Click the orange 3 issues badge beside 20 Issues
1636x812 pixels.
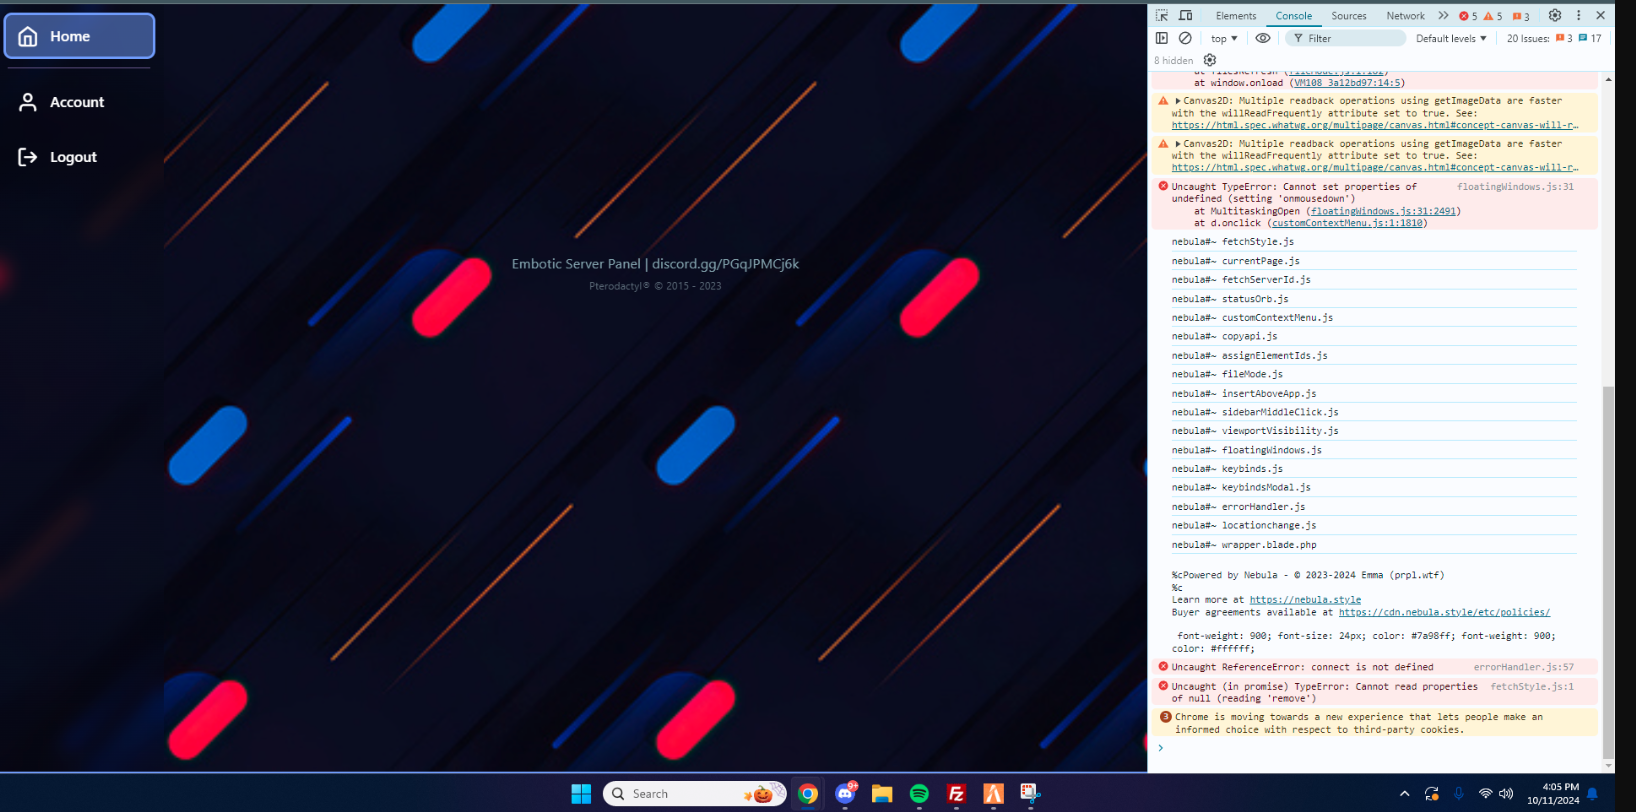[1564, 38]
